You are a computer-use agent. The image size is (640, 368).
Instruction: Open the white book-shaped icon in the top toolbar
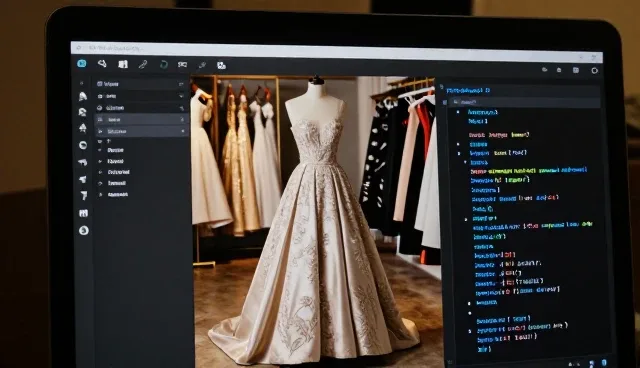point(123,64)
